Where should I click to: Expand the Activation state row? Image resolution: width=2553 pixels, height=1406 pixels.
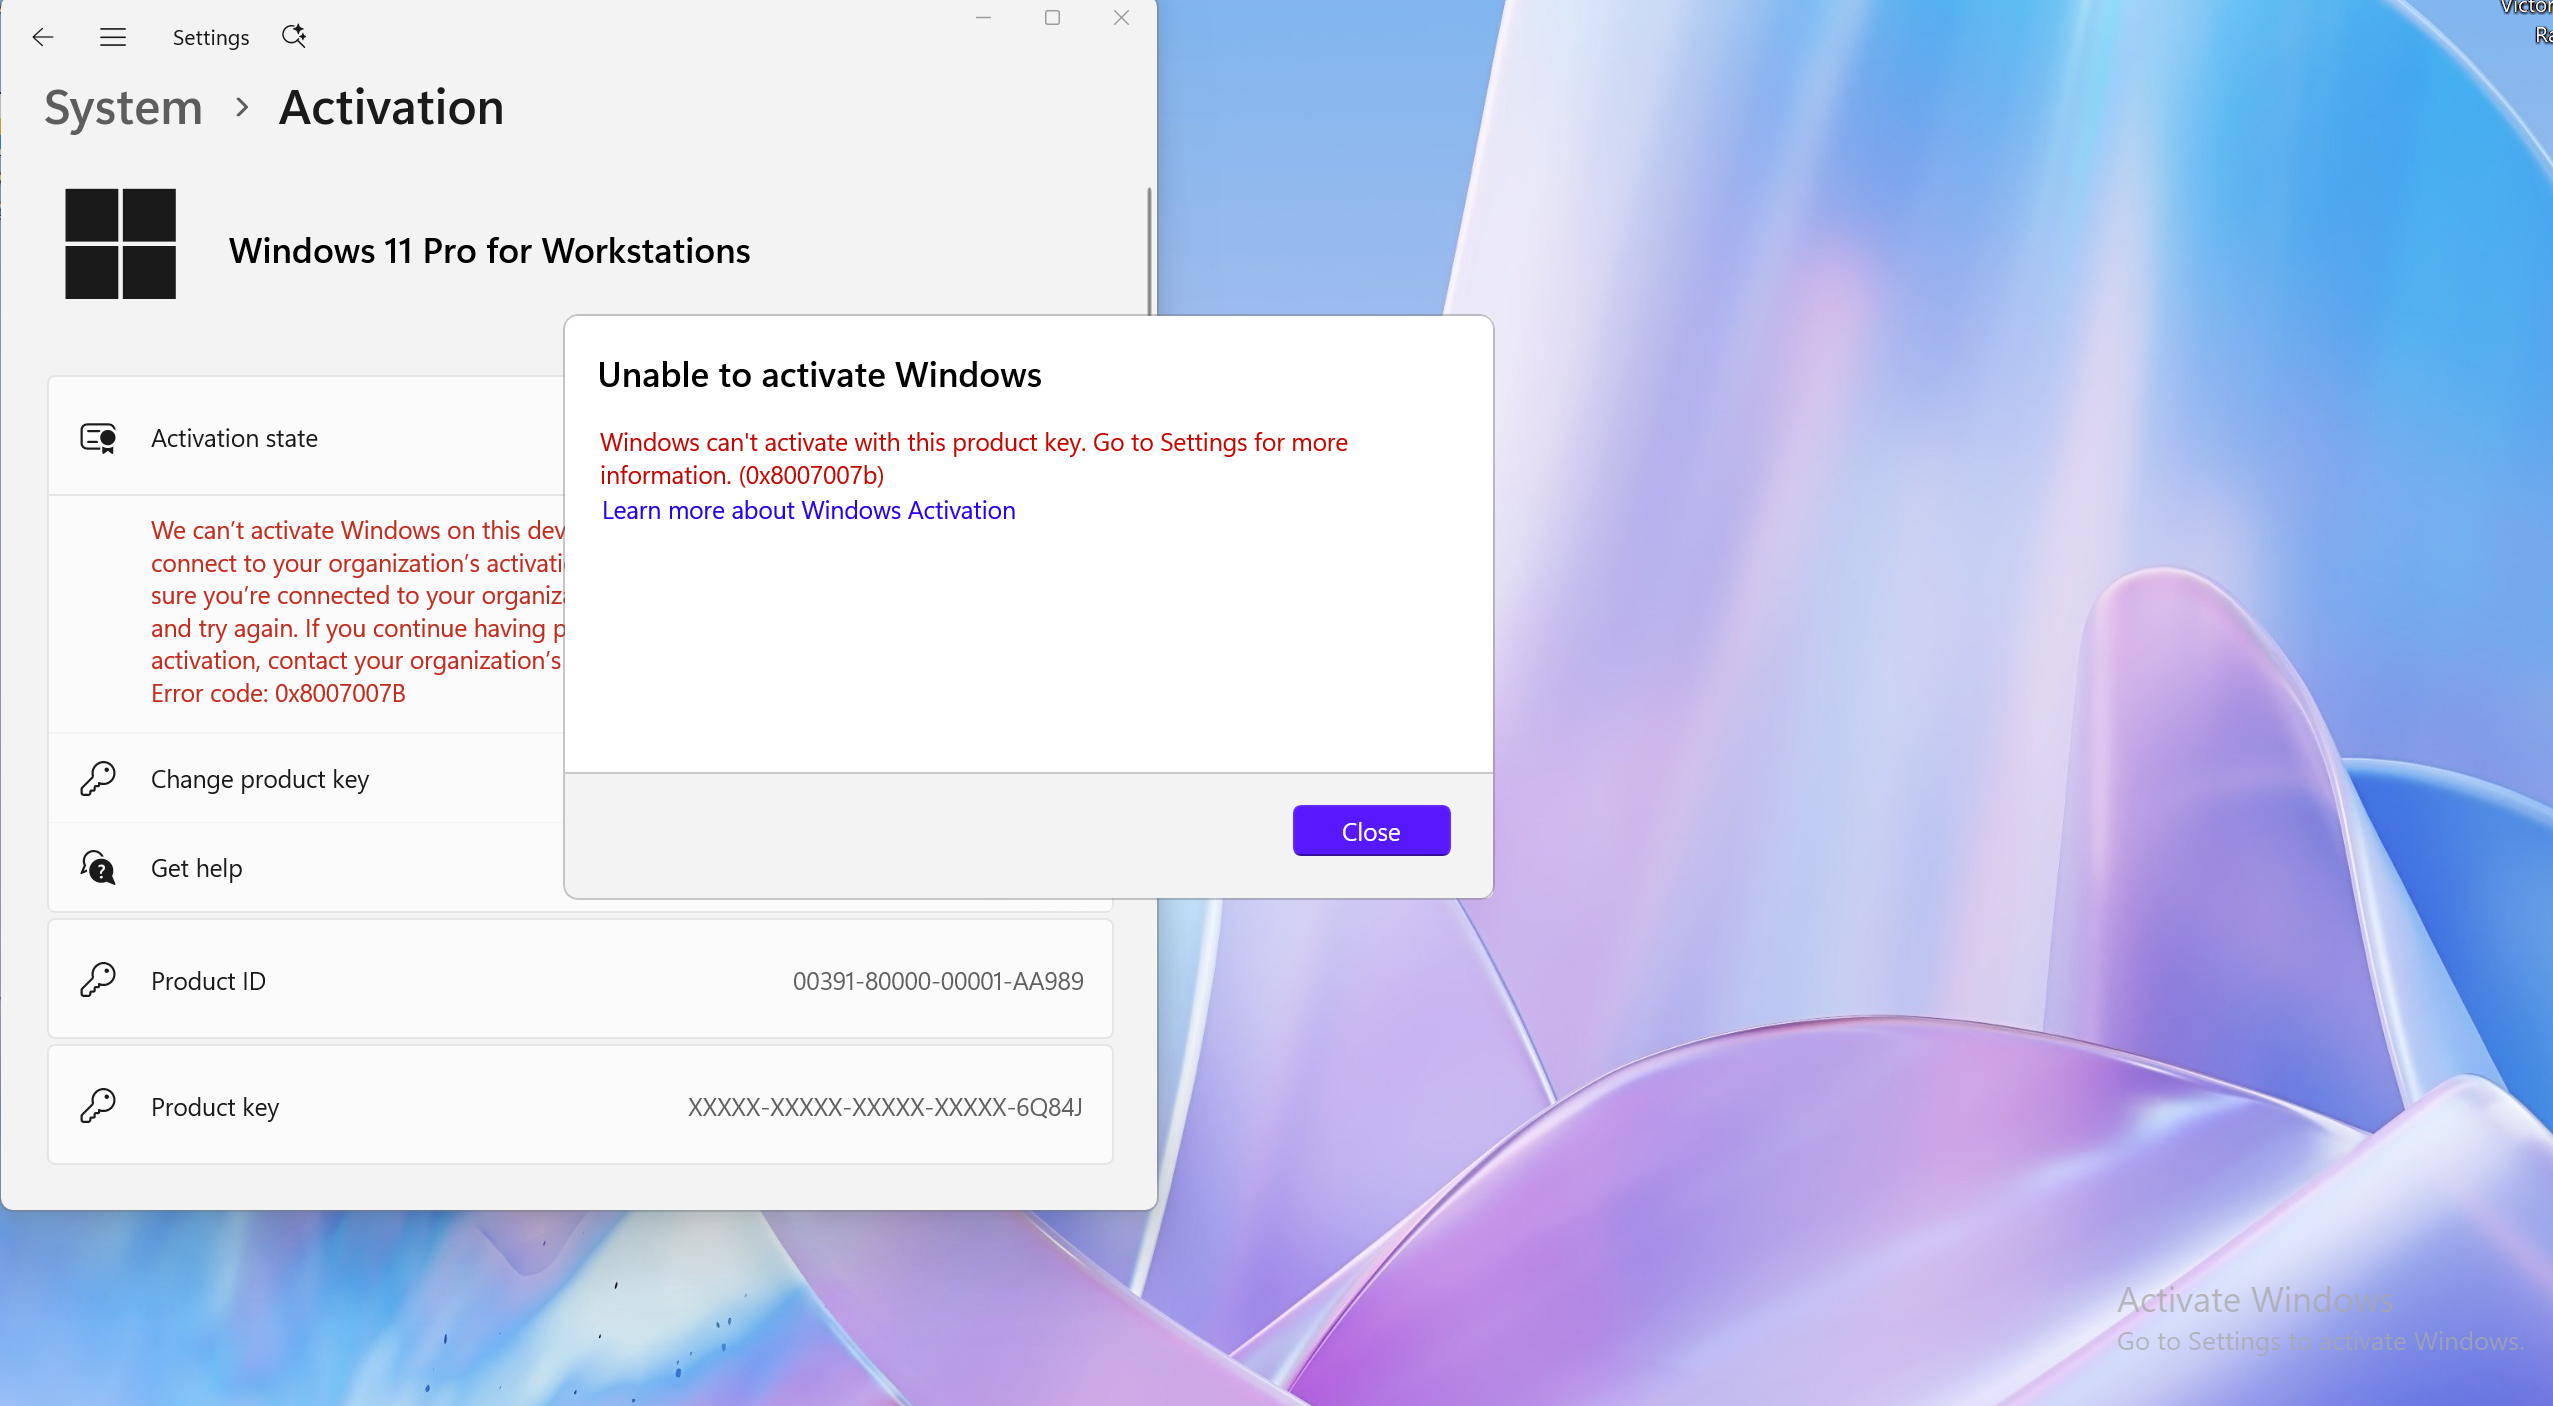307,437
